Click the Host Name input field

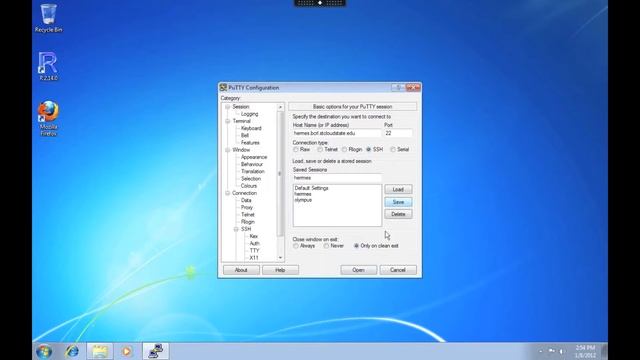pos(337,133)
